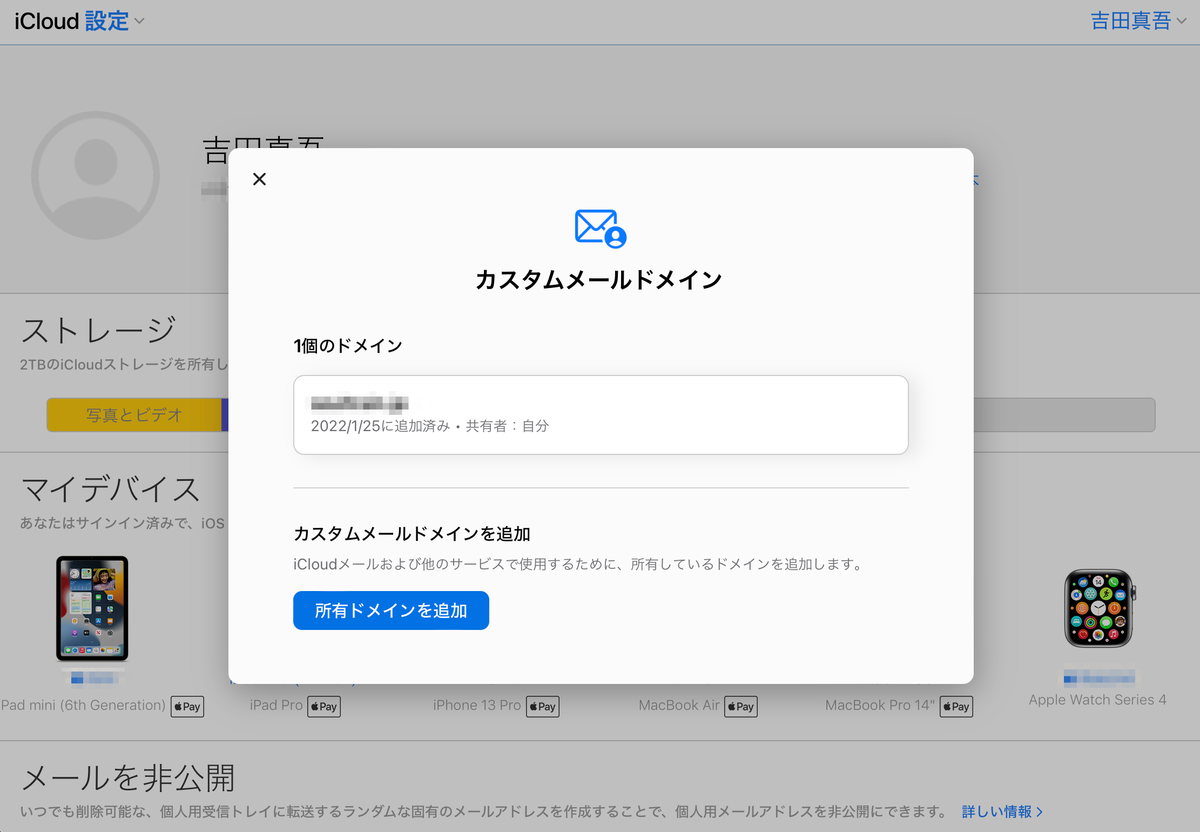Select the Apple Watch Series 4 thumbnail
Viewport: 1200px width, 832px height.
click(1099, 608)
